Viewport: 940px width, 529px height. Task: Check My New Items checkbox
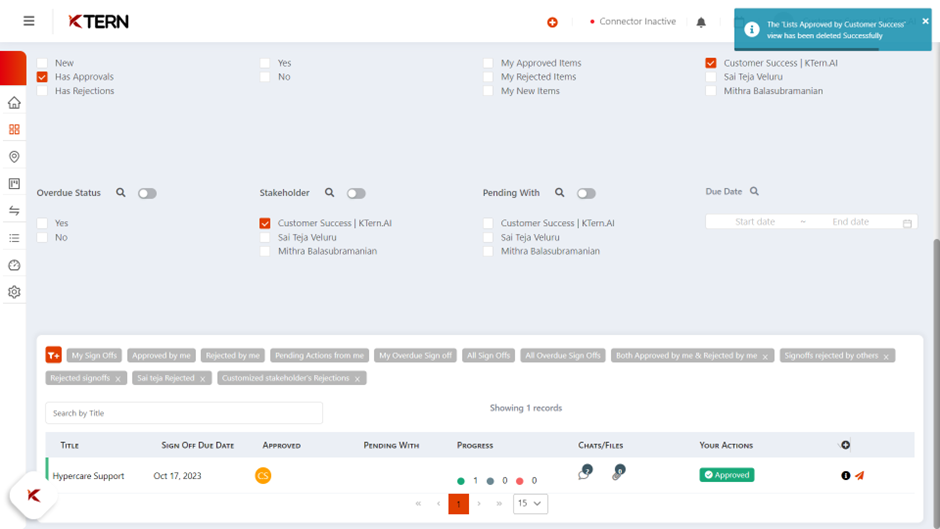[x=488, y=91]
